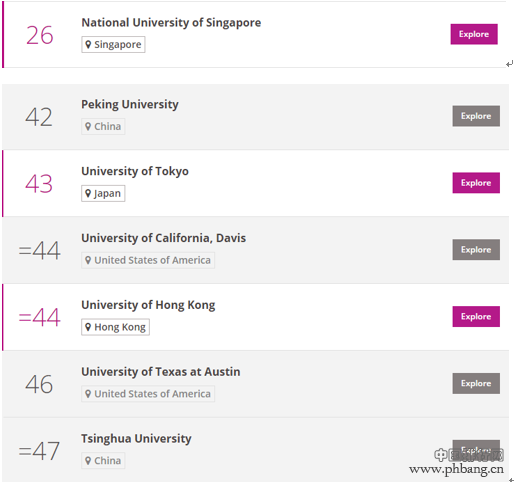Click the Hong Kong location tag

tap(115, 327)
